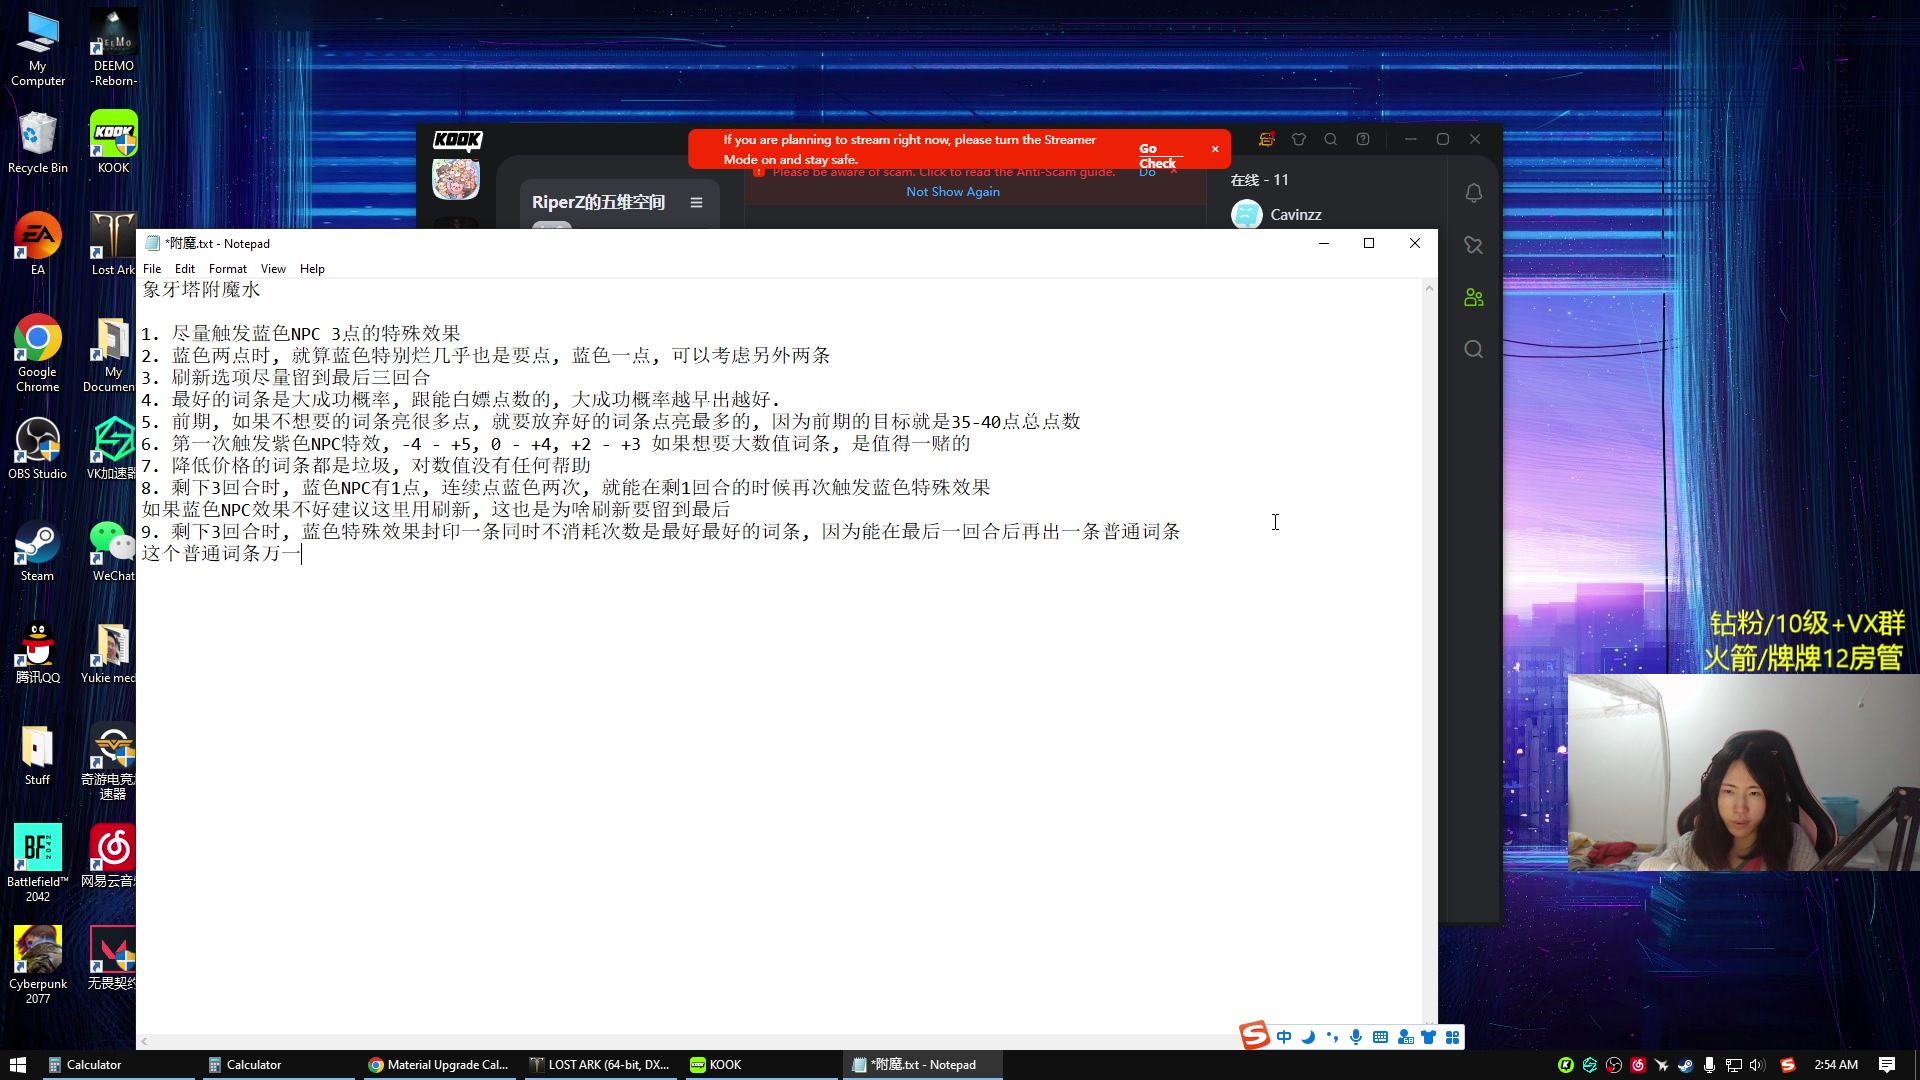Open the virtual keyboard icon in Sogou toolbar

coord(1381,1037)
